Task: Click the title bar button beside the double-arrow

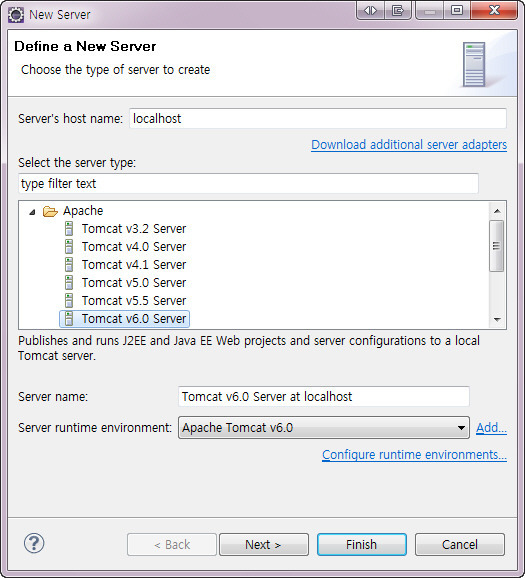Action: point(397,10)
